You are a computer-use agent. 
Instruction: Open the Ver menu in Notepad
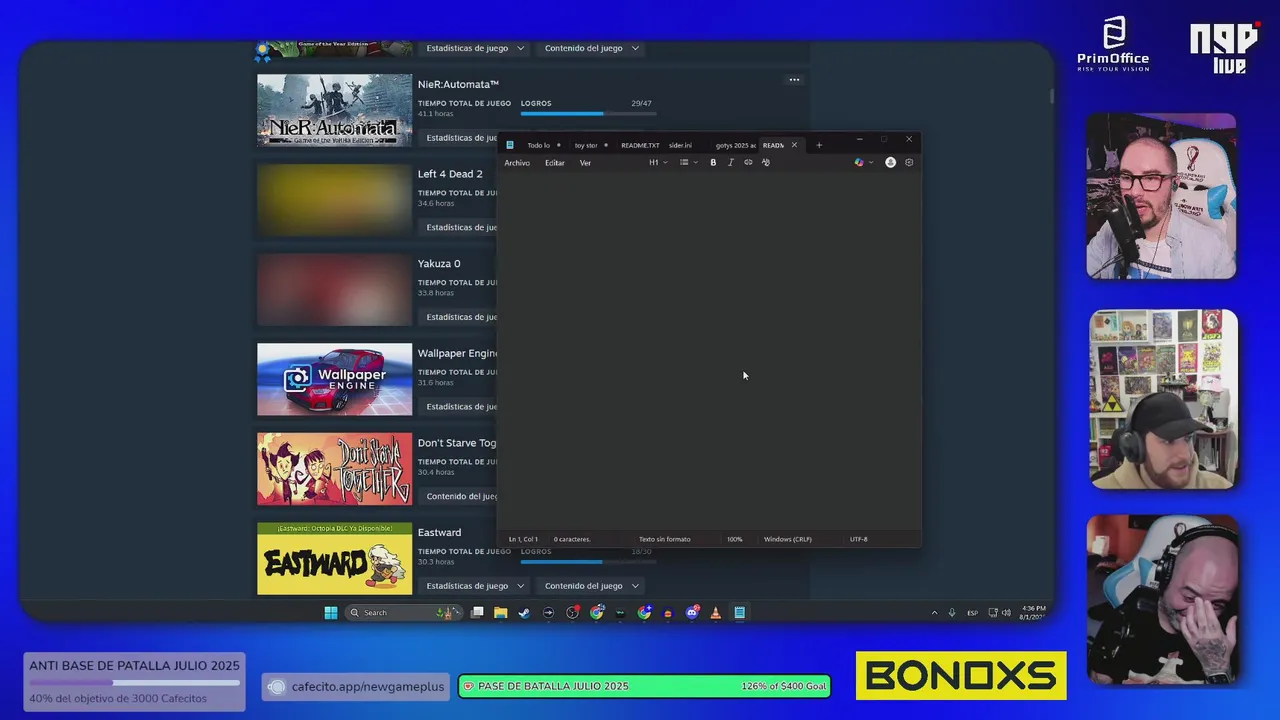(585, 163)
